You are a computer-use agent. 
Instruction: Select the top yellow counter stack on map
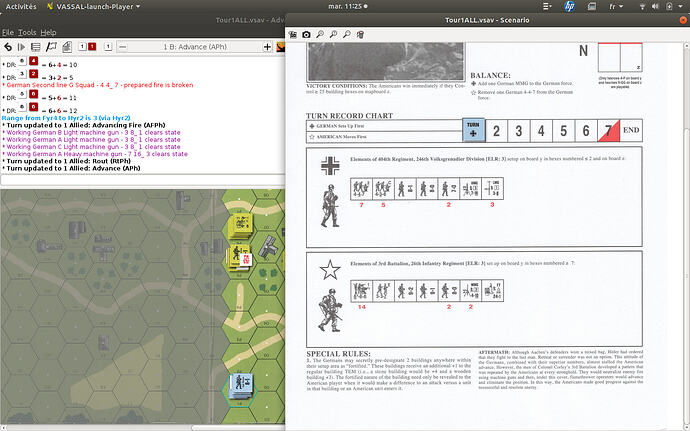coord(242,225)
